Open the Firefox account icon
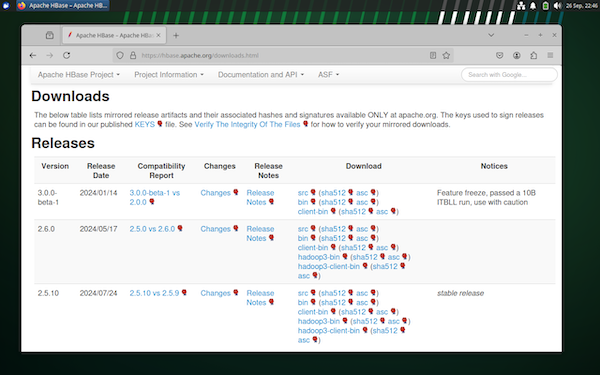 point(517,55)
